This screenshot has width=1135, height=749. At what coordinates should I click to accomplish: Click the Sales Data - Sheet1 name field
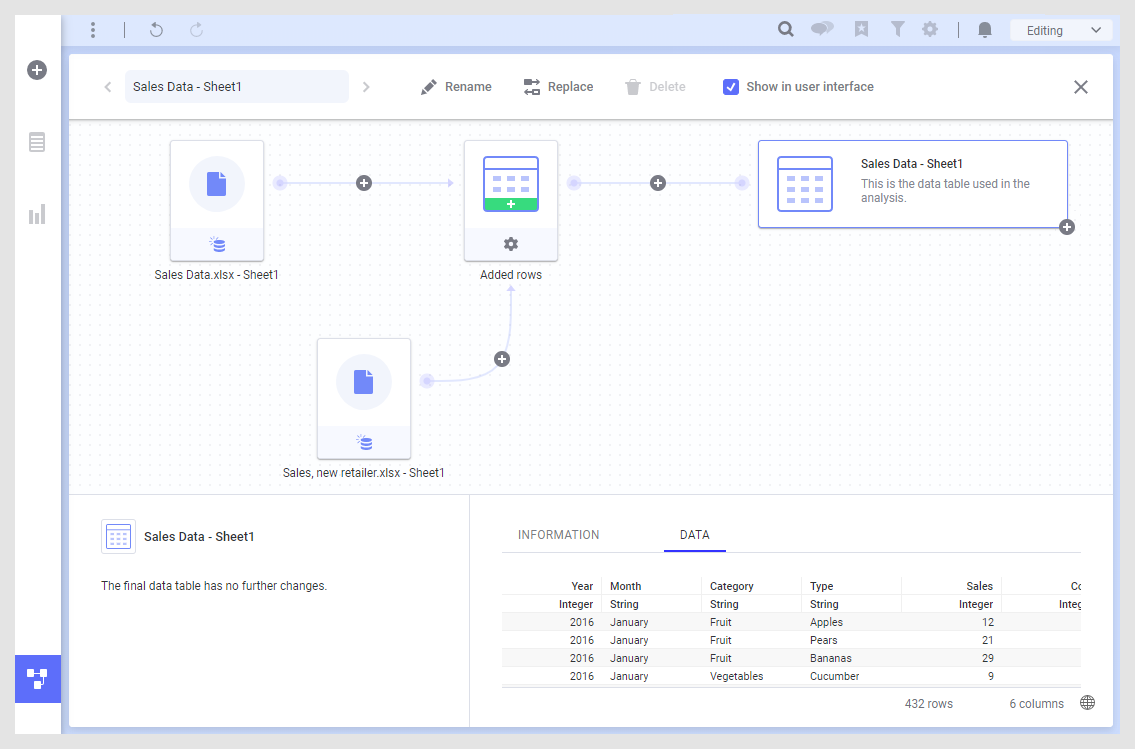[x=236, y=87]
